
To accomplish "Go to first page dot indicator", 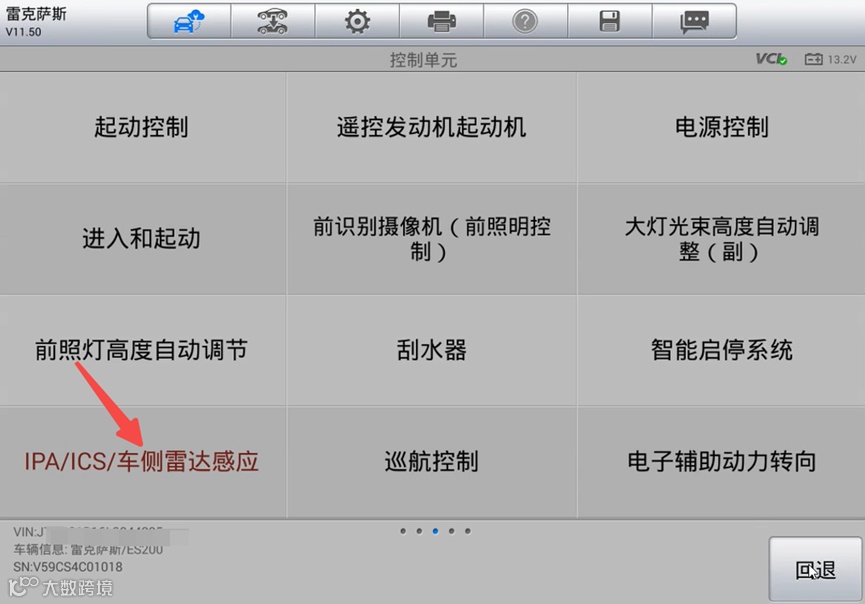I will click(403, 531).
